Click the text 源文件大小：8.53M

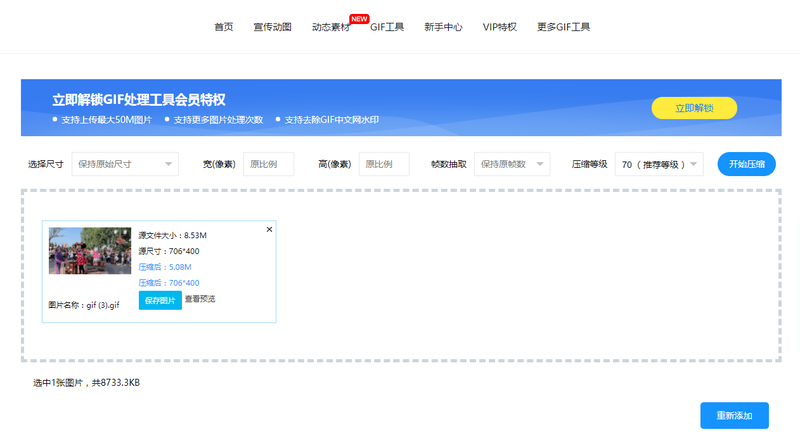tap(172, 235)
